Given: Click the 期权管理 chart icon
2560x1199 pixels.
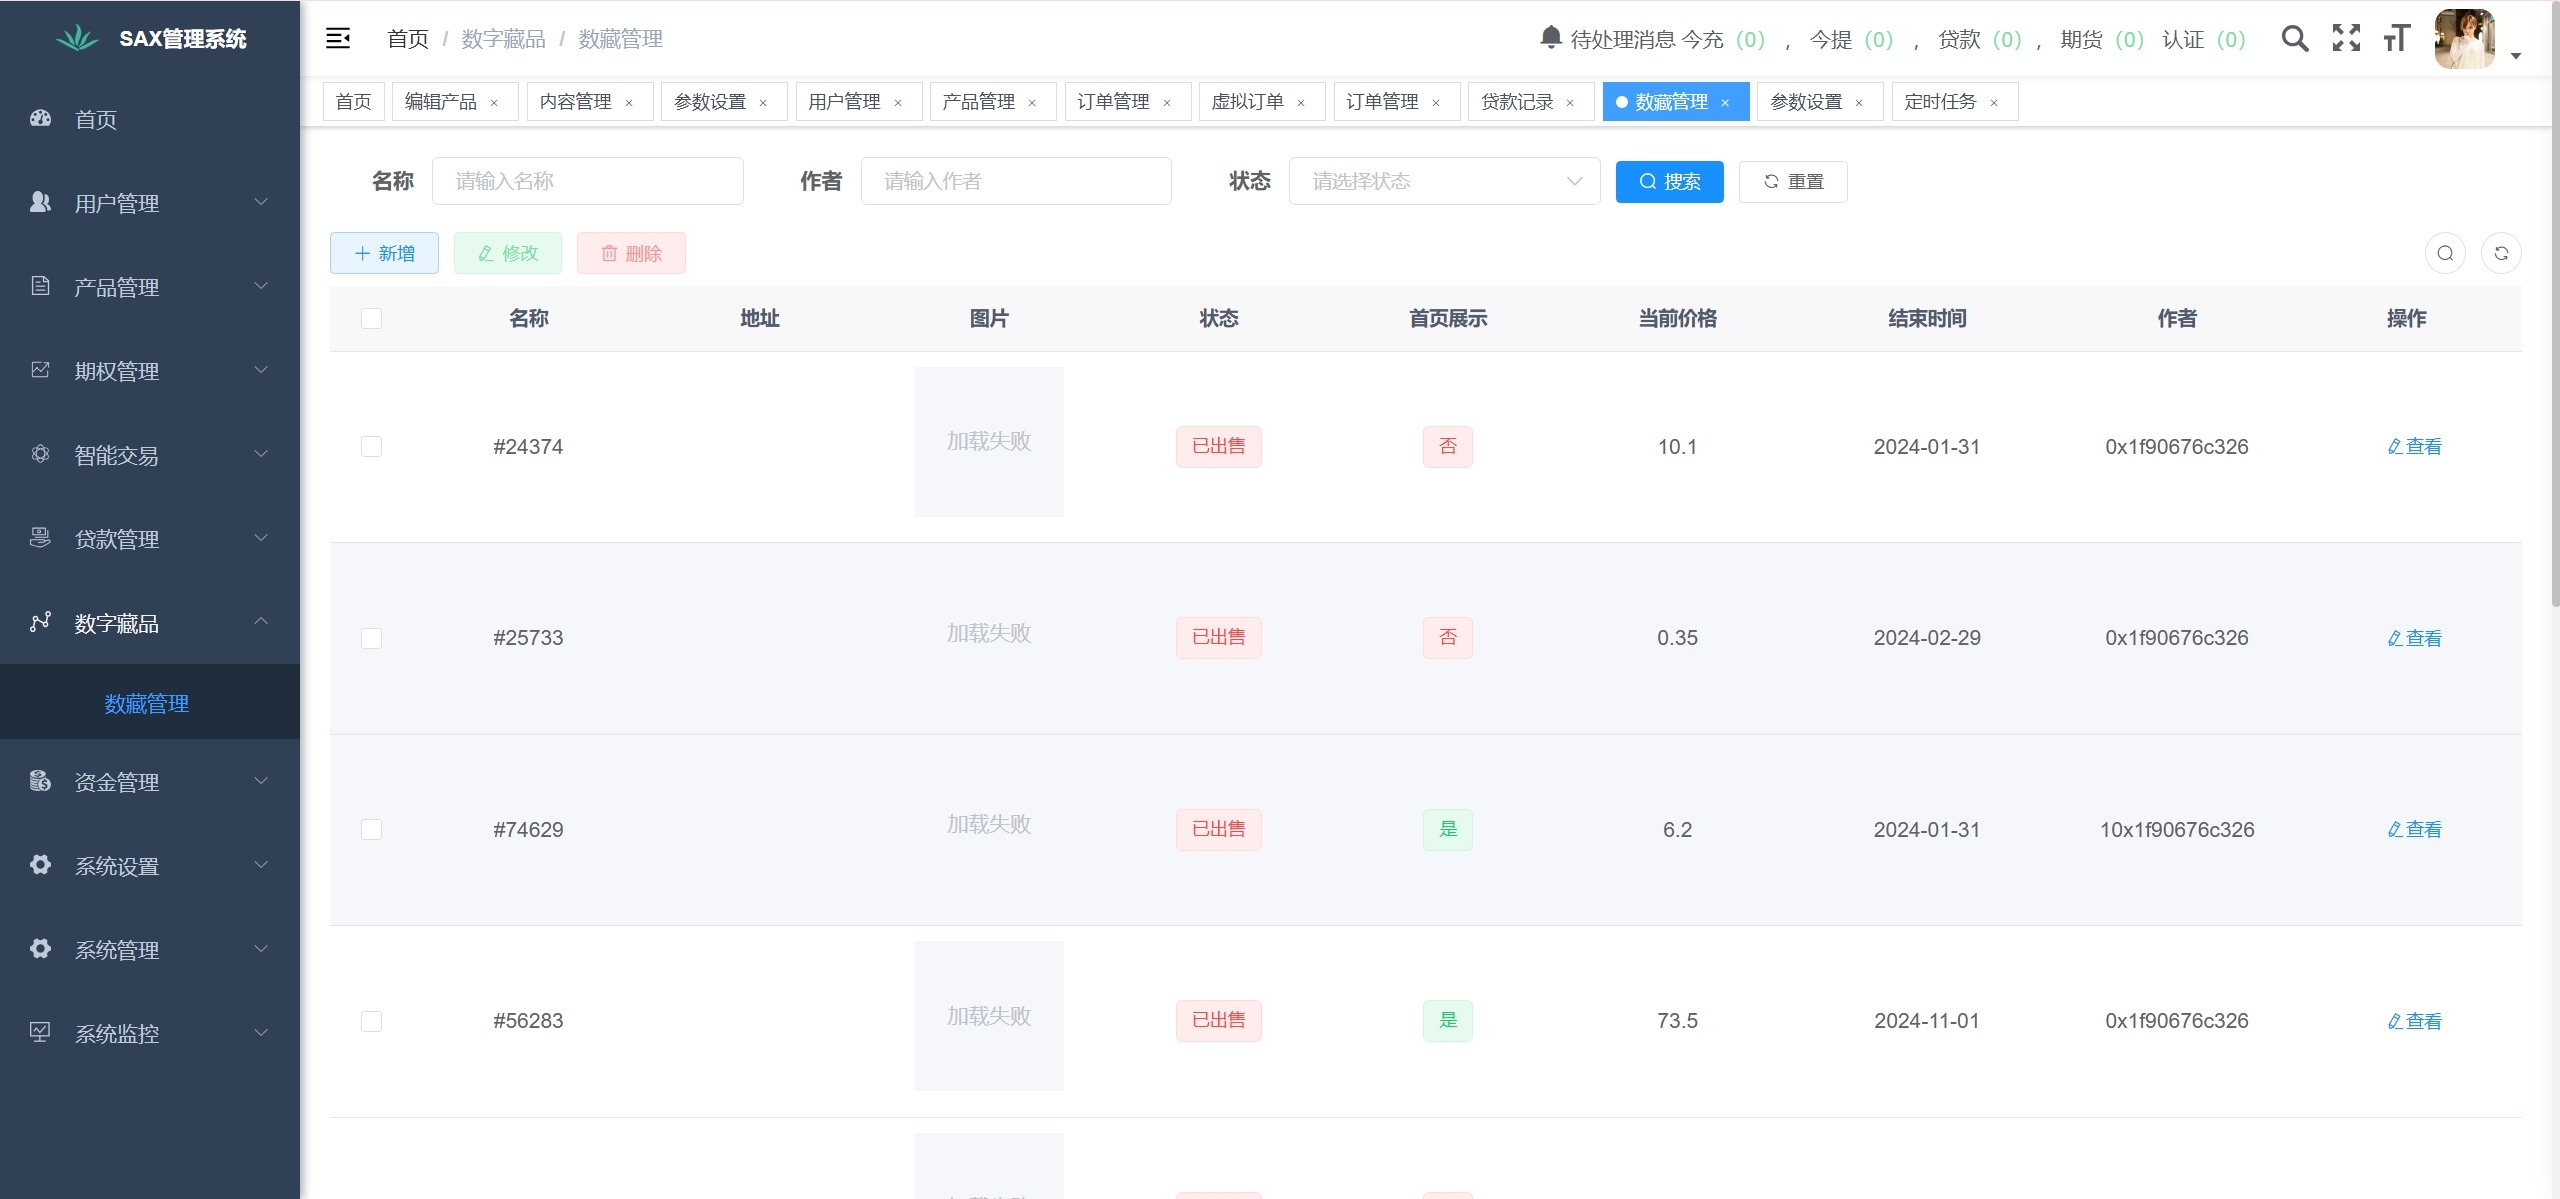Looking at the screenshot, I should 40,370.
